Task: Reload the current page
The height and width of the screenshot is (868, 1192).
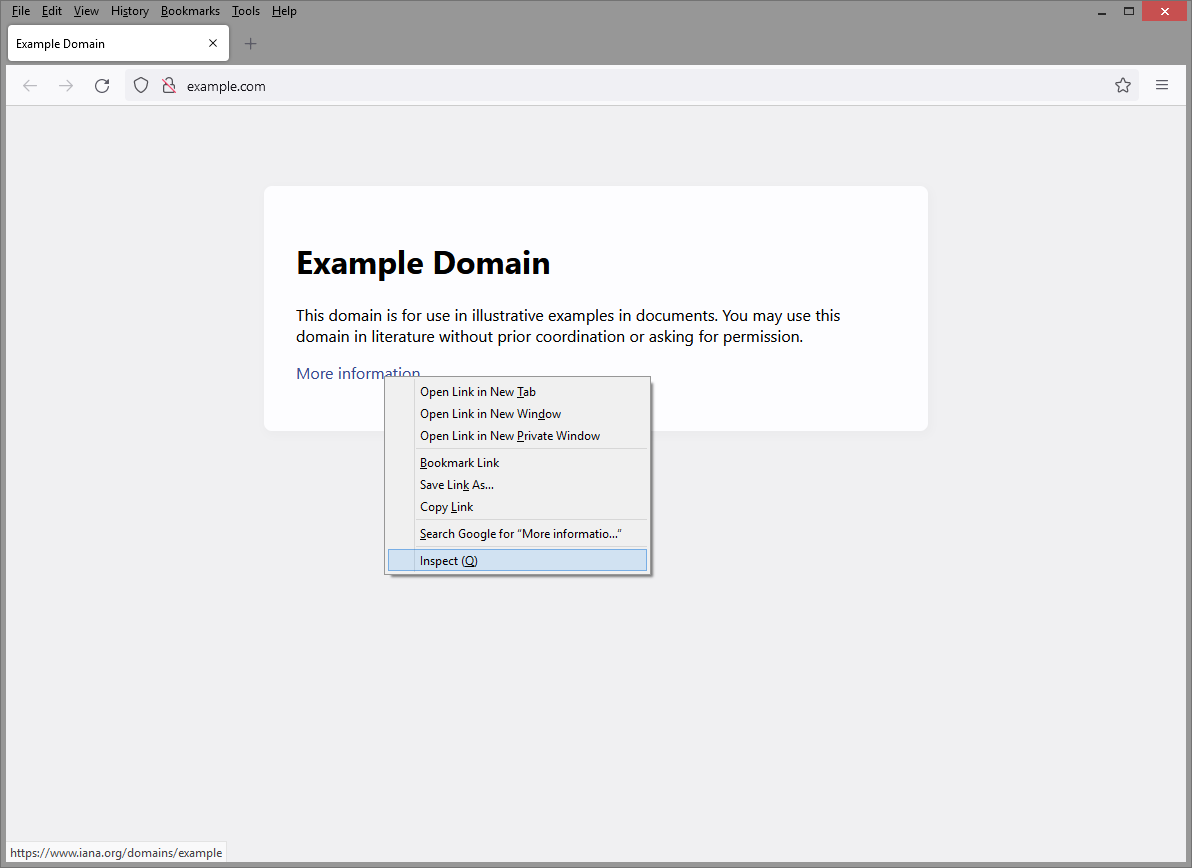Action: (x=102, y=85)
